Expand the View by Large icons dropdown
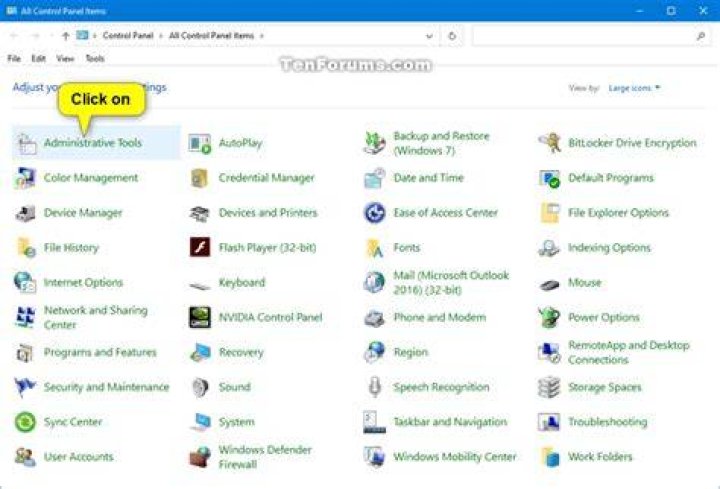 pyautogui.click(x=634, y=88)
